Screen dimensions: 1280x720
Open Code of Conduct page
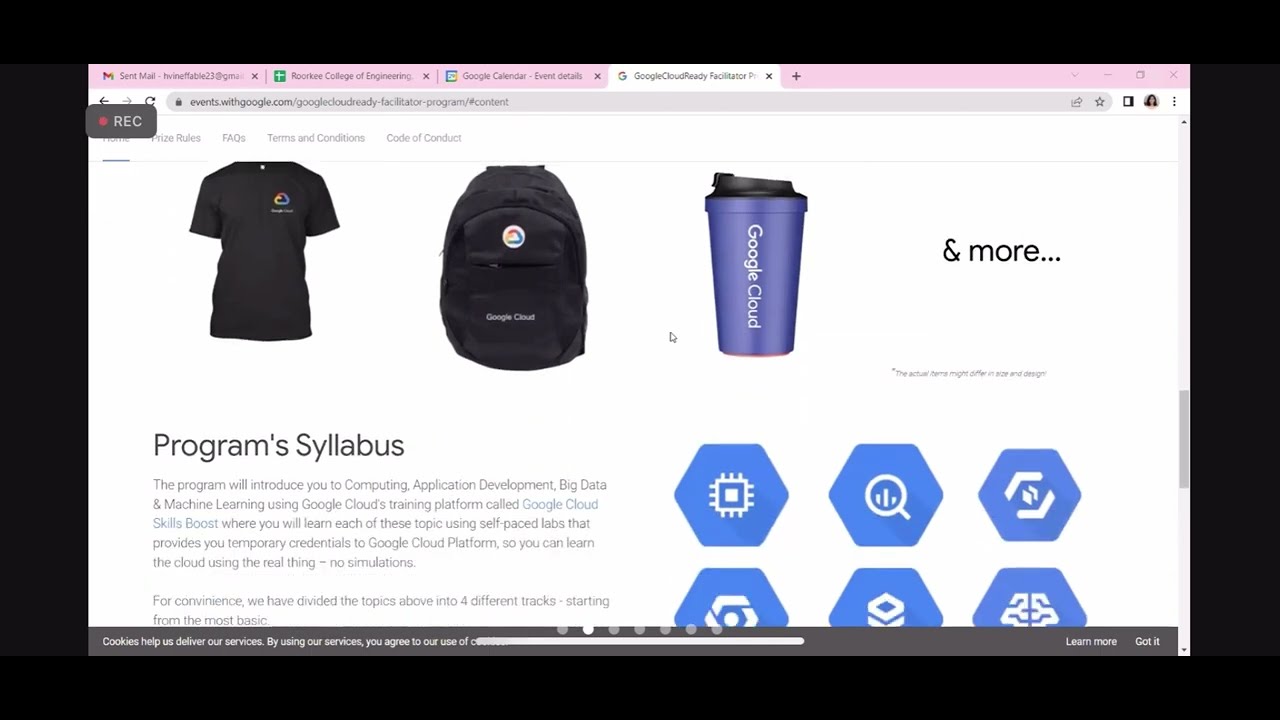coord(424,138)
